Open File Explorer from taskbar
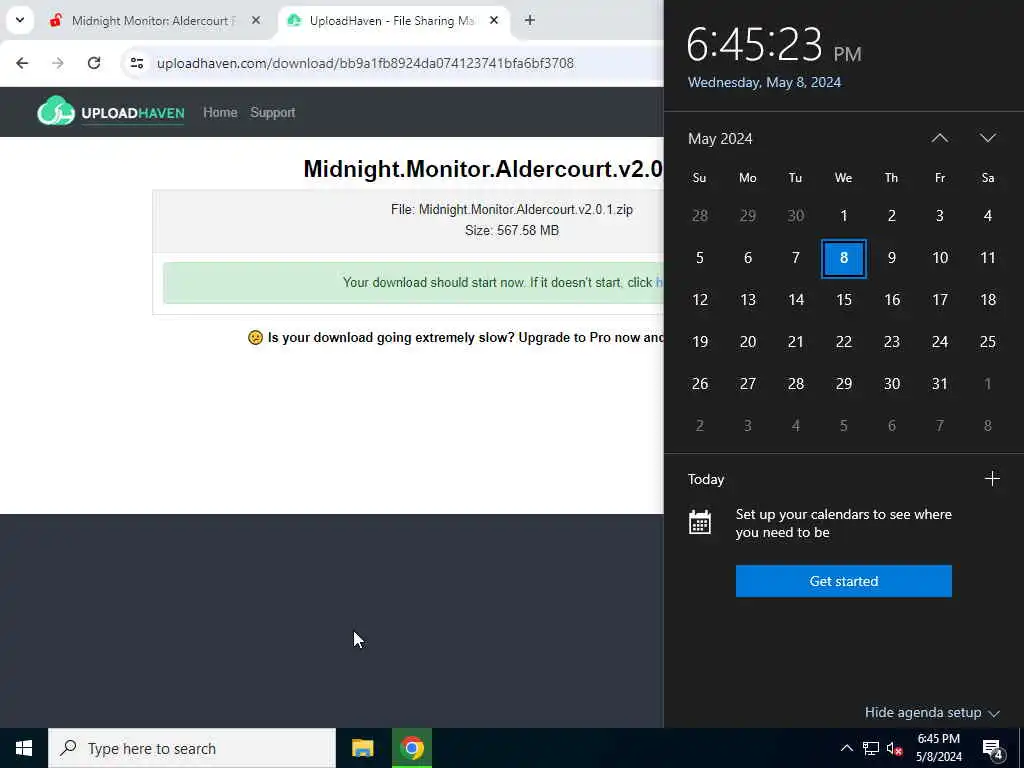The width and height of the screenshot is (1024, 768). point(362,748)
